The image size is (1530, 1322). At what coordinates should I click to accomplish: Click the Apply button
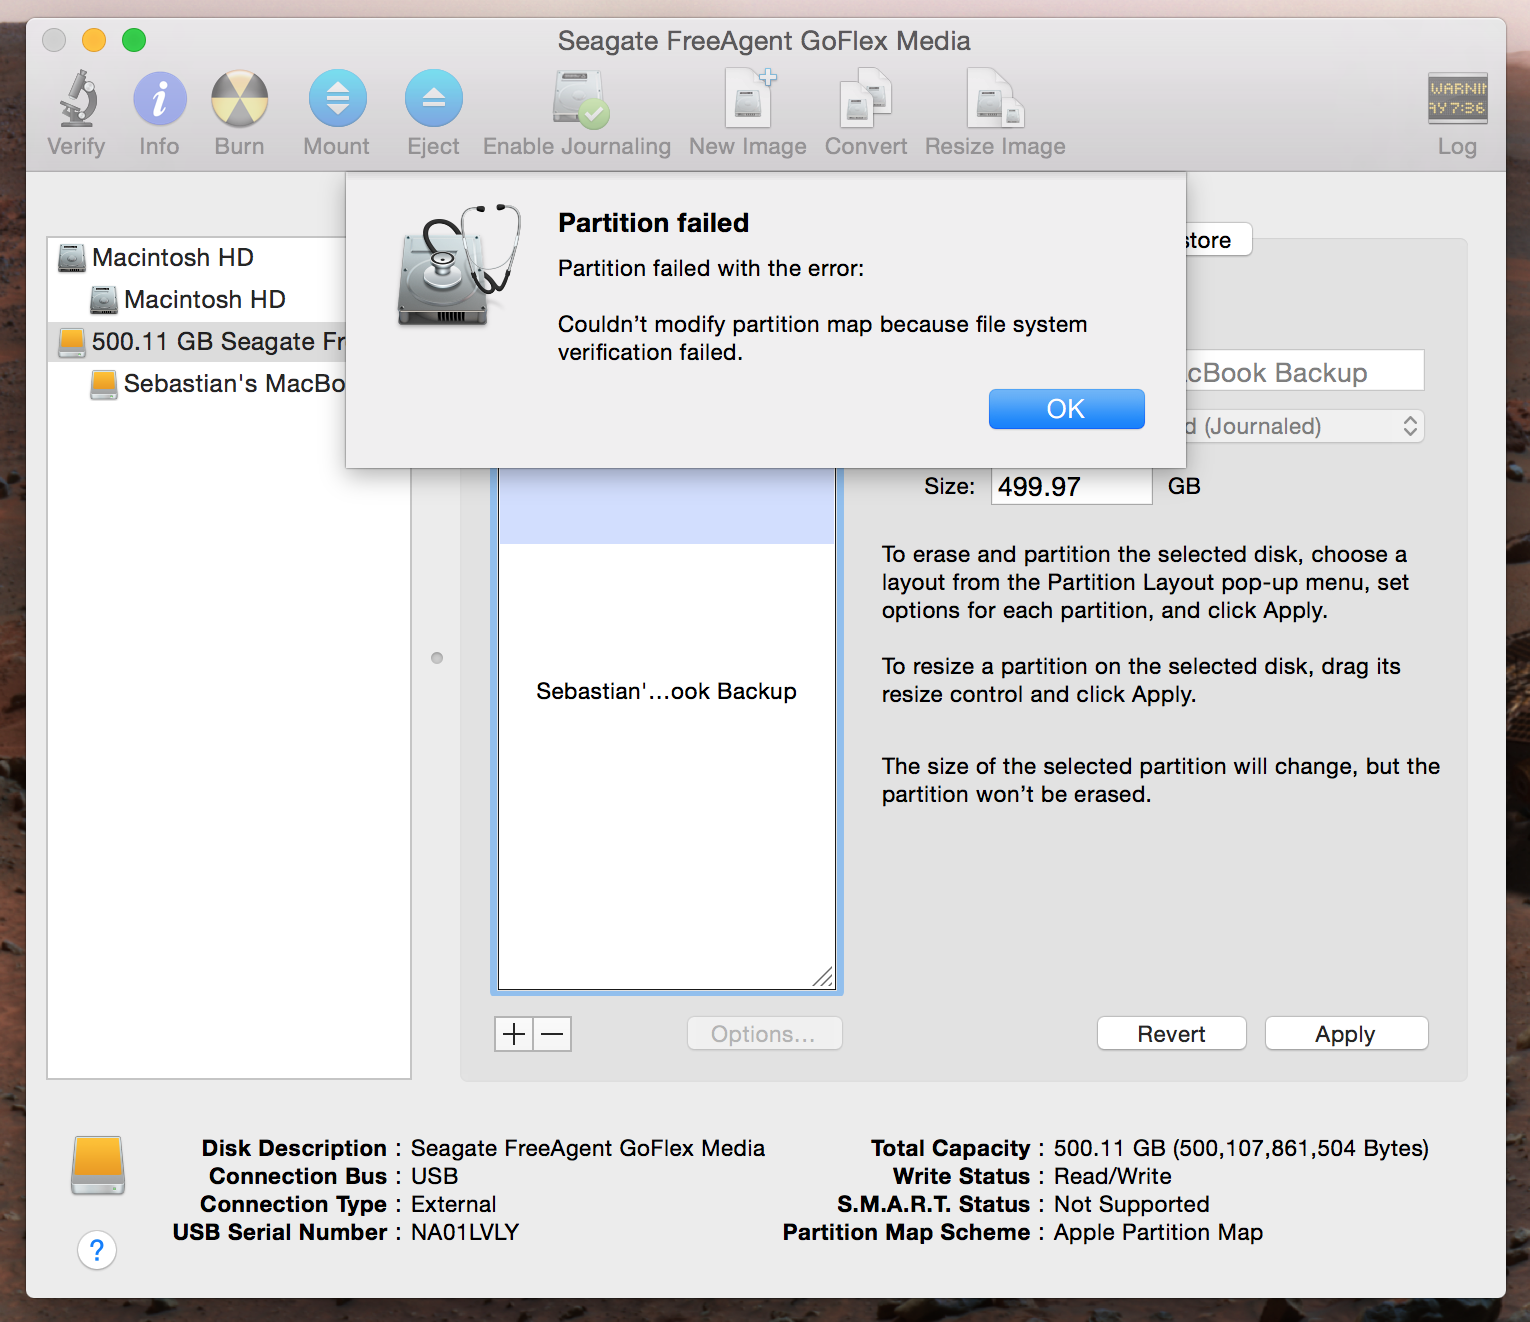(1346, 1034)
